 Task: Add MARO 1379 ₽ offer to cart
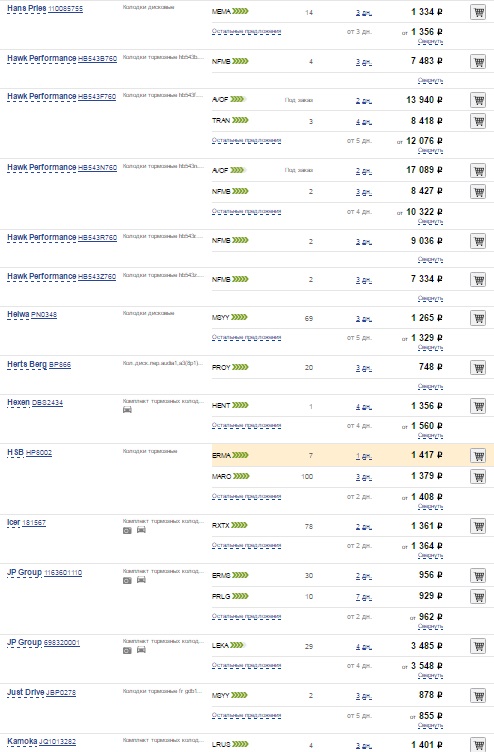[x=478, y=476]
